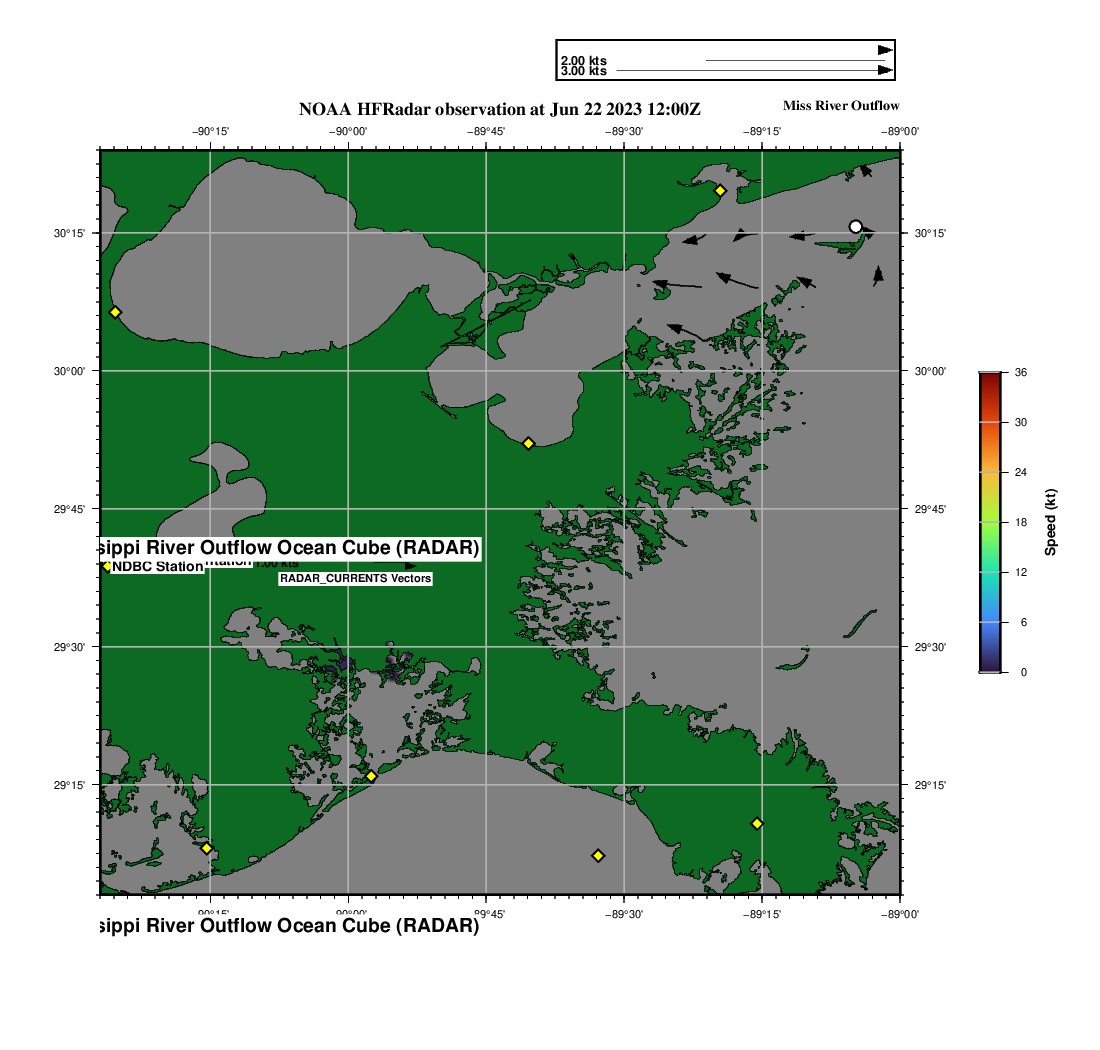Viewport: 1100px width, 1050px height.
Task: Select the NDBC Station legend text
Action: pos(157,567)
